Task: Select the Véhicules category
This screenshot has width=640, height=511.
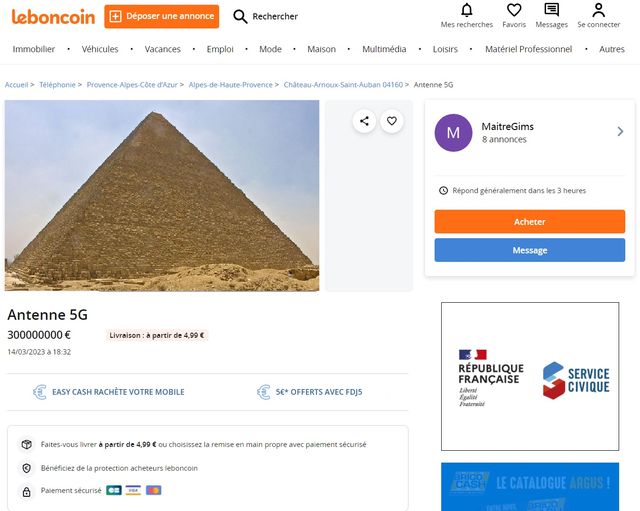Action: point(100,49)
